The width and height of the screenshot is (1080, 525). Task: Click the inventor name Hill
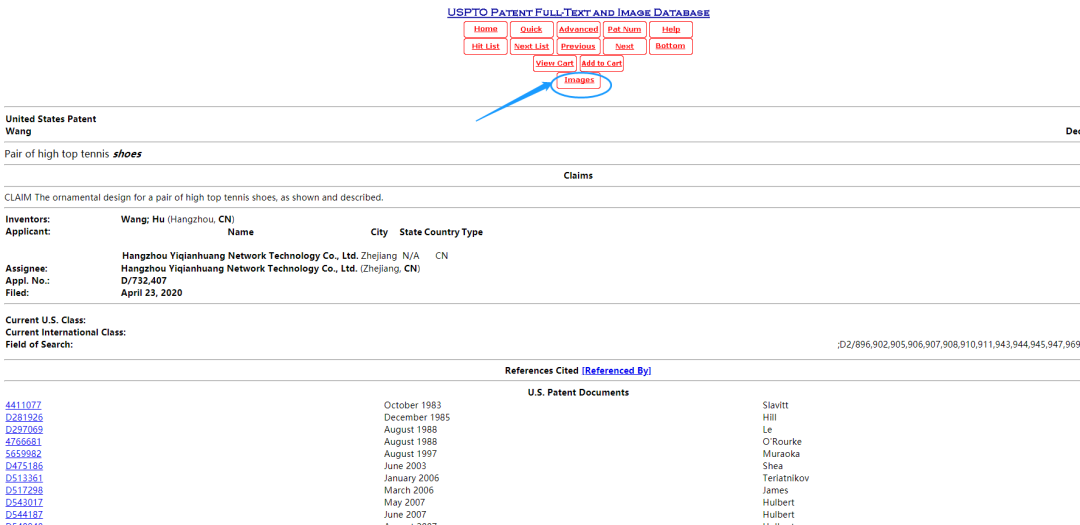coord(769,418)
